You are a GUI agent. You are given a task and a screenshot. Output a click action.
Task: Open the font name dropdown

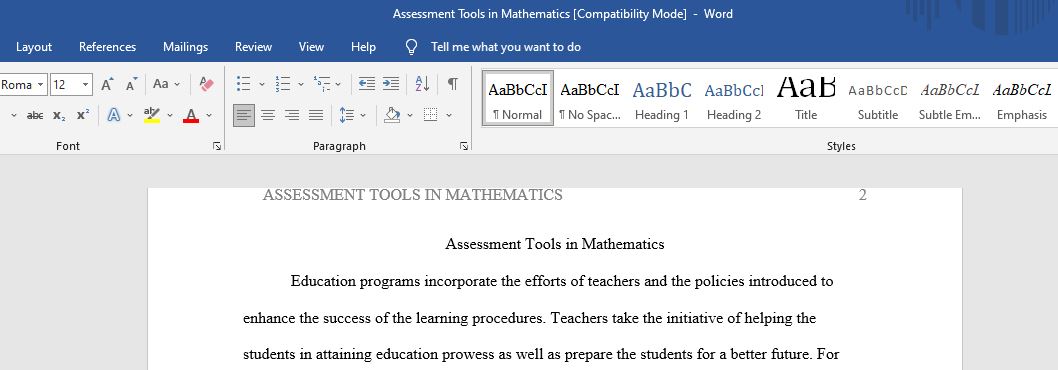(x=40, y=84)
